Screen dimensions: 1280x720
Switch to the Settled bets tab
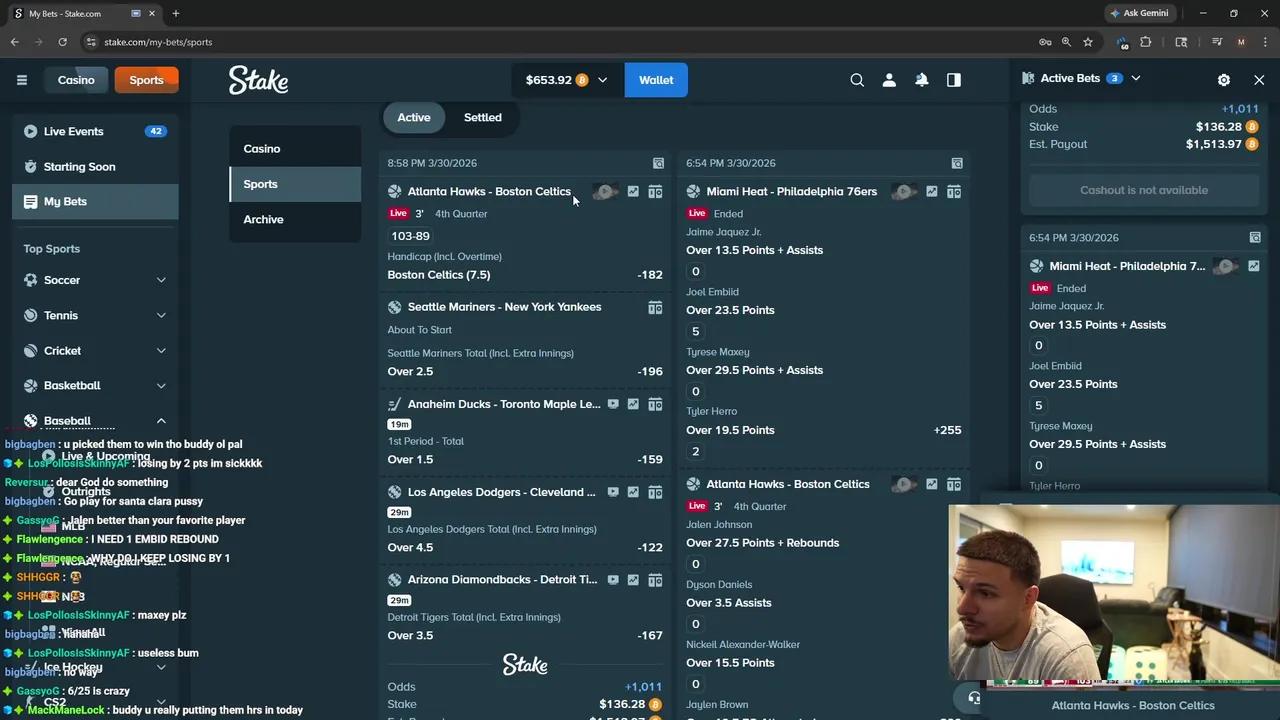coord(482,117)
